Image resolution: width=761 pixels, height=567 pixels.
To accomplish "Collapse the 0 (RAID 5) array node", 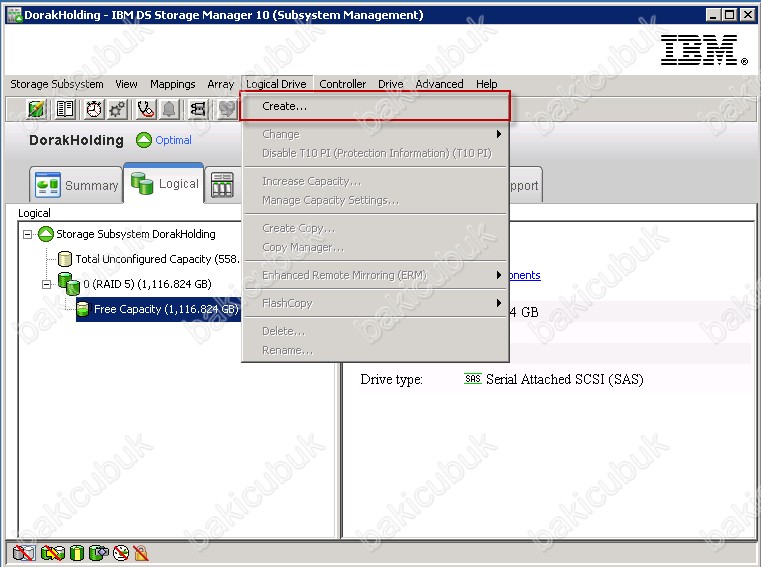I will point(47,284).
